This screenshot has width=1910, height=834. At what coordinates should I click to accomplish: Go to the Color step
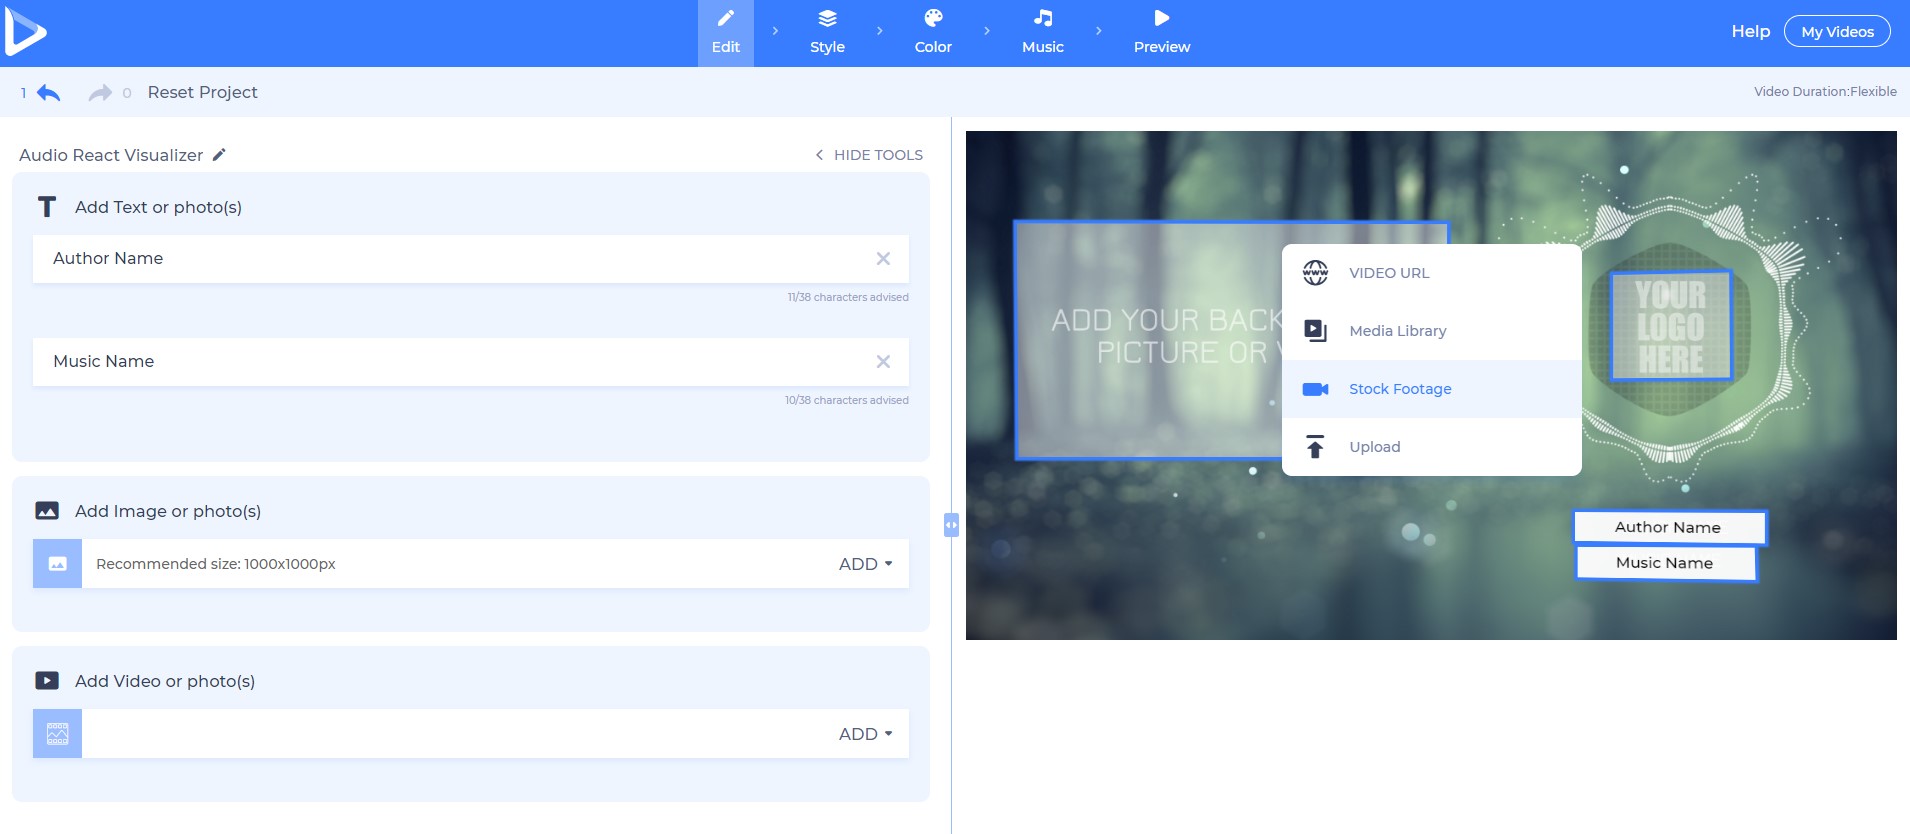[x=933, y=33]
